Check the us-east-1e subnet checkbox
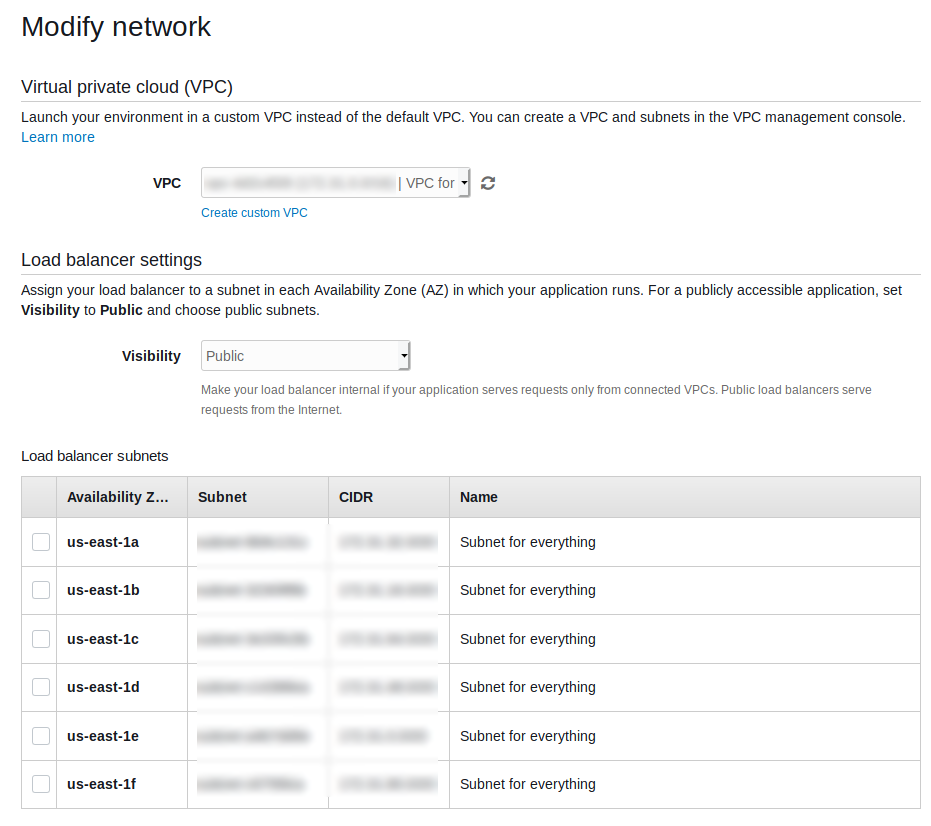The height and width of the screenshot is (826, 931). click(40, 736)
